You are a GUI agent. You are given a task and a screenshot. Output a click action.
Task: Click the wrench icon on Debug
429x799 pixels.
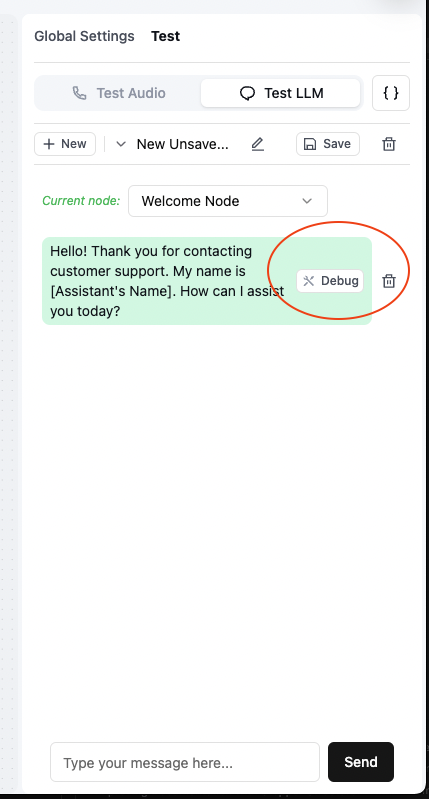(x=309, y=281)
